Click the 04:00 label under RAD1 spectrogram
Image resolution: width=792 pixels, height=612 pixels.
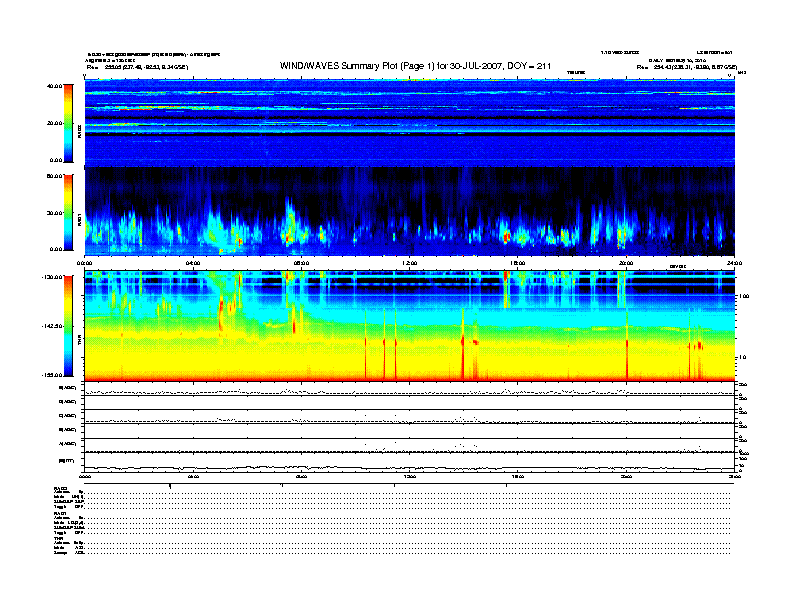point(193,263)
